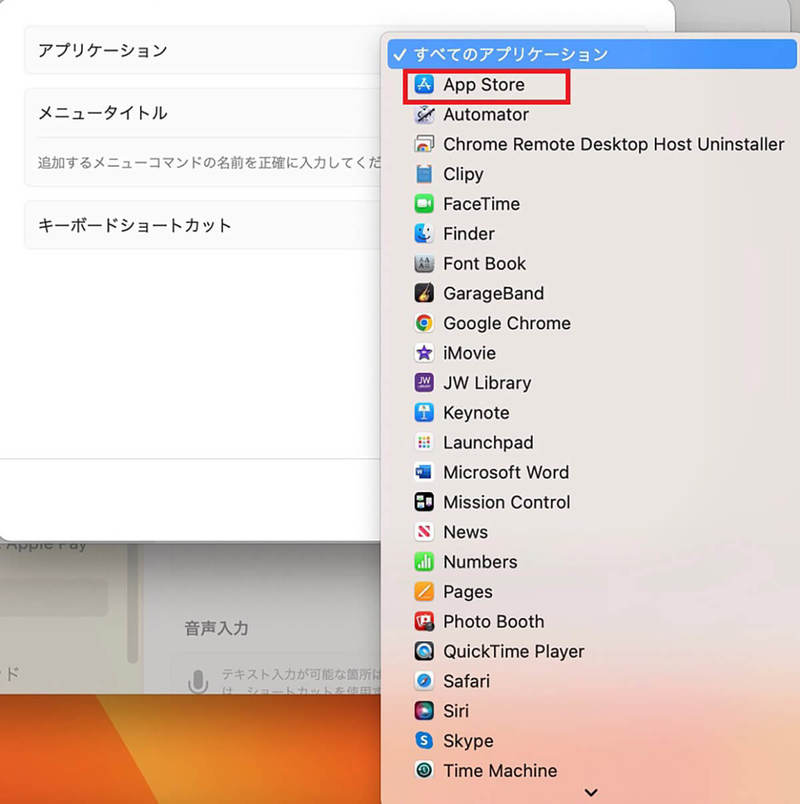800x804 pixels.
Task: Select FaceTime in the dropdown list
Action: (592, 204)
